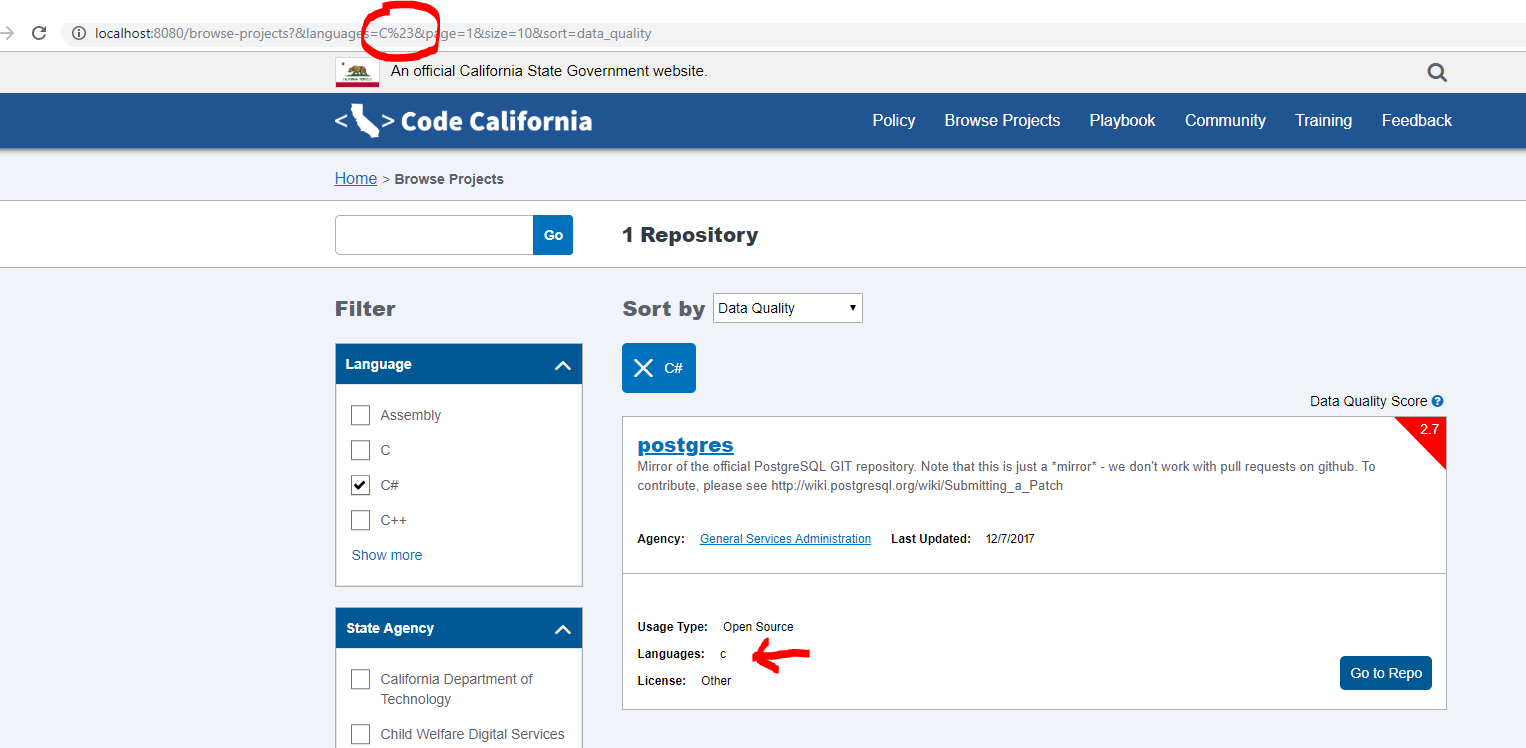Open the Playbook menu item

tap(1122, 120)
